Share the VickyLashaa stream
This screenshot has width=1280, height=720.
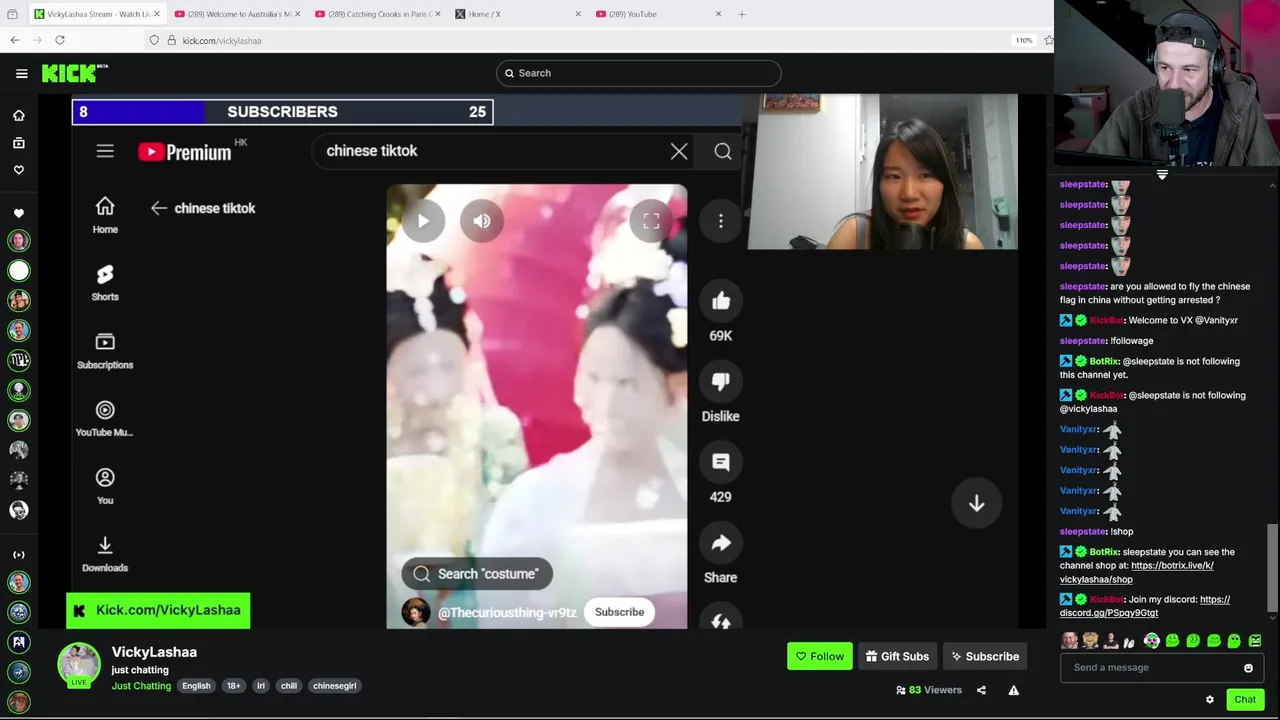(981, 690)
